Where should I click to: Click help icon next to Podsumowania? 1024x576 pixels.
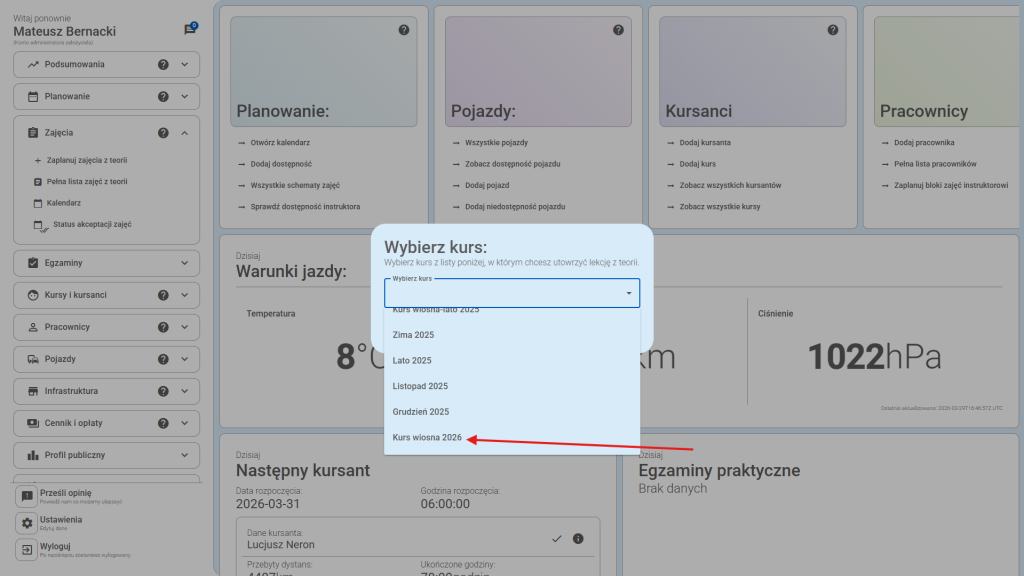163,65
